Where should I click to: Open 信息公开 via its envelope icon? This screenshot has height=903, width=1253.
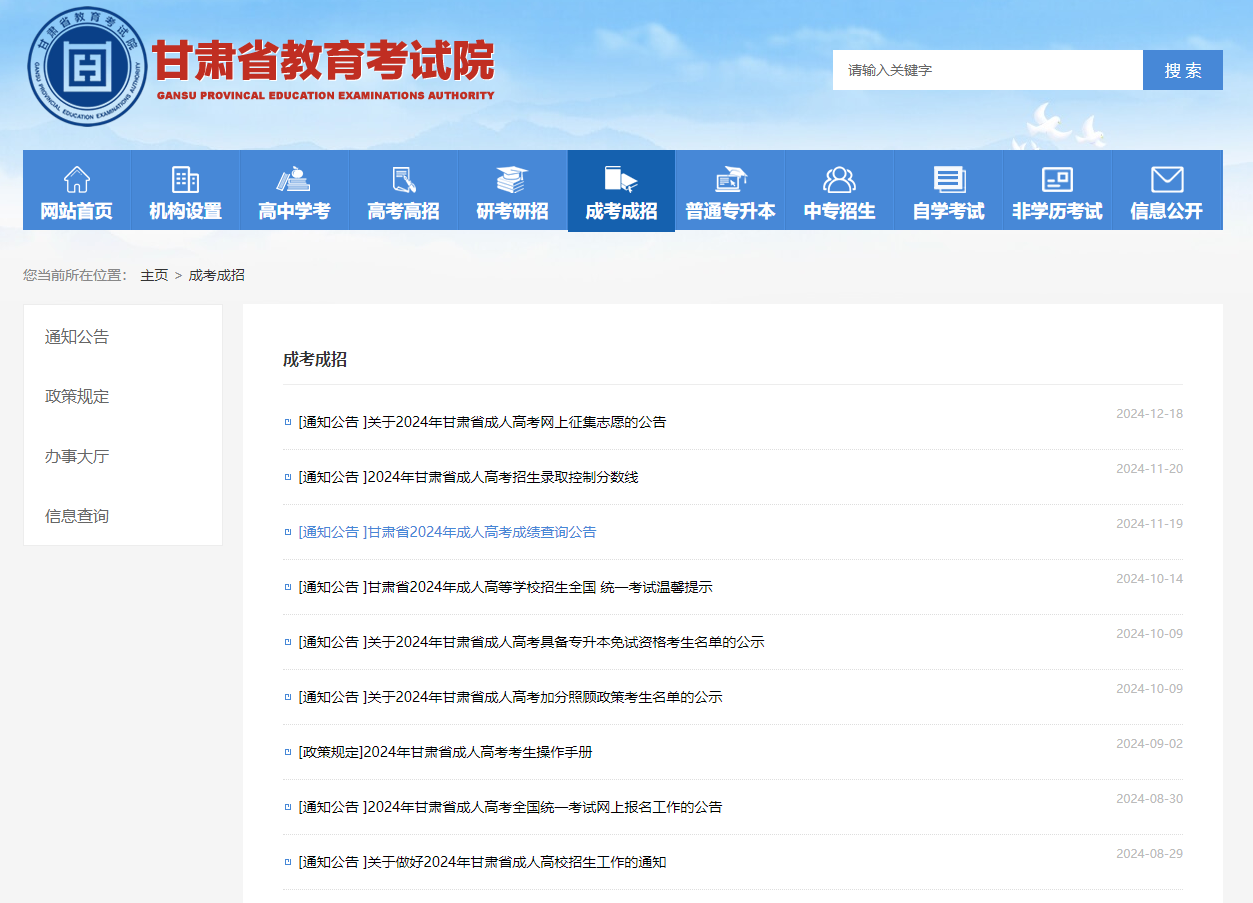[1165, 181]
